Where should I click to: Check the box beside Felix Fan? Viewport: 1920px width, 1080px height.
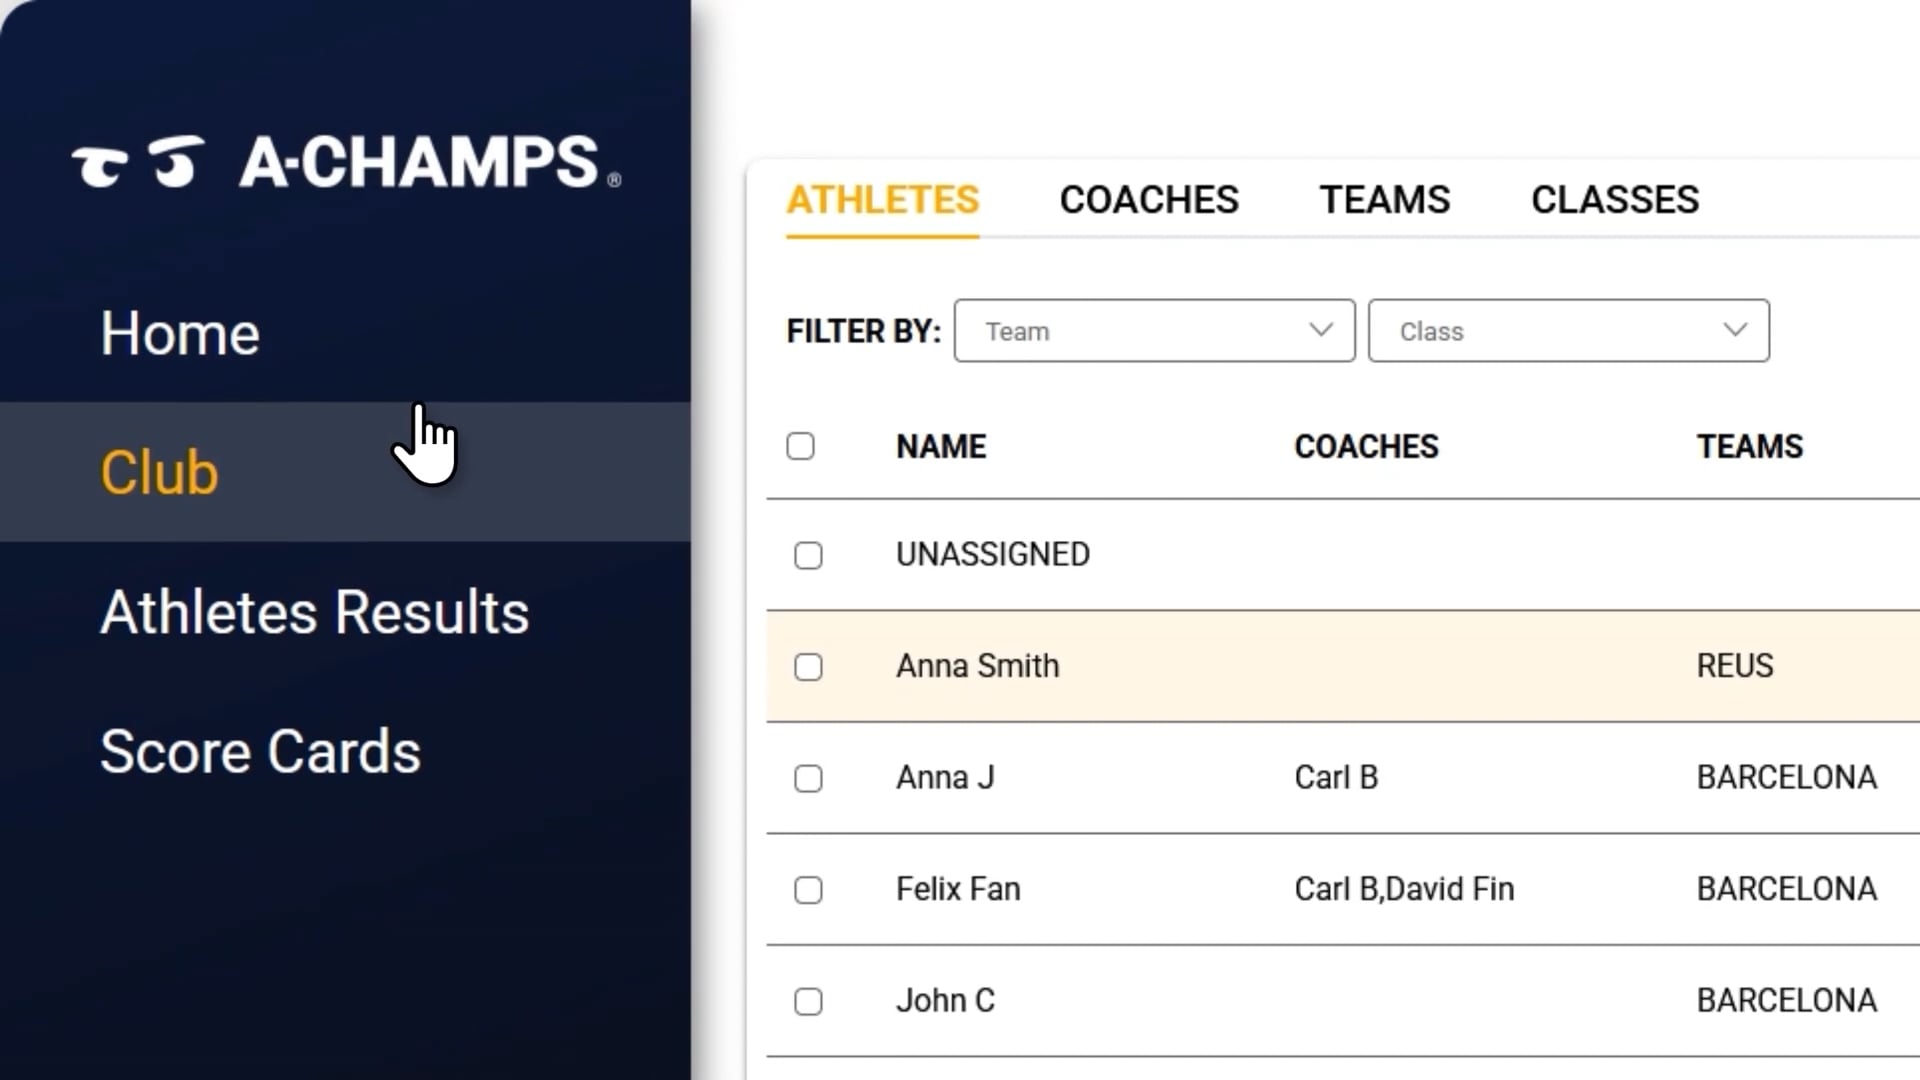[x=808, y=890]
